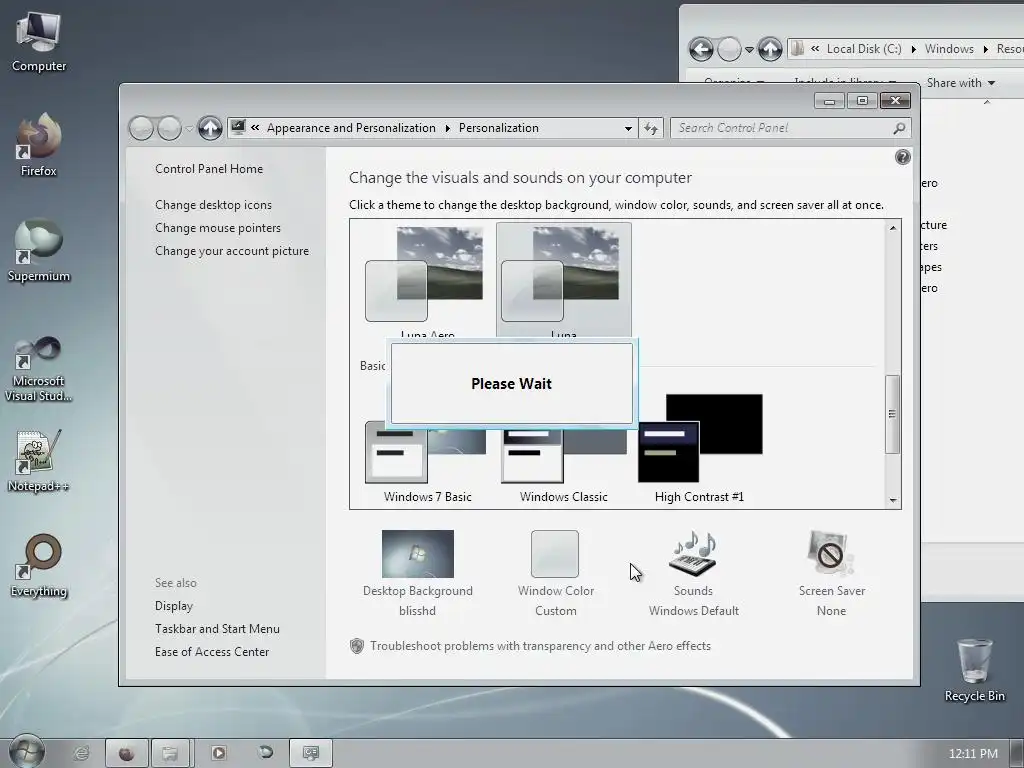Open the media player taskbar icon
The image size is (1024, 768).
click(x=219, y=753)
